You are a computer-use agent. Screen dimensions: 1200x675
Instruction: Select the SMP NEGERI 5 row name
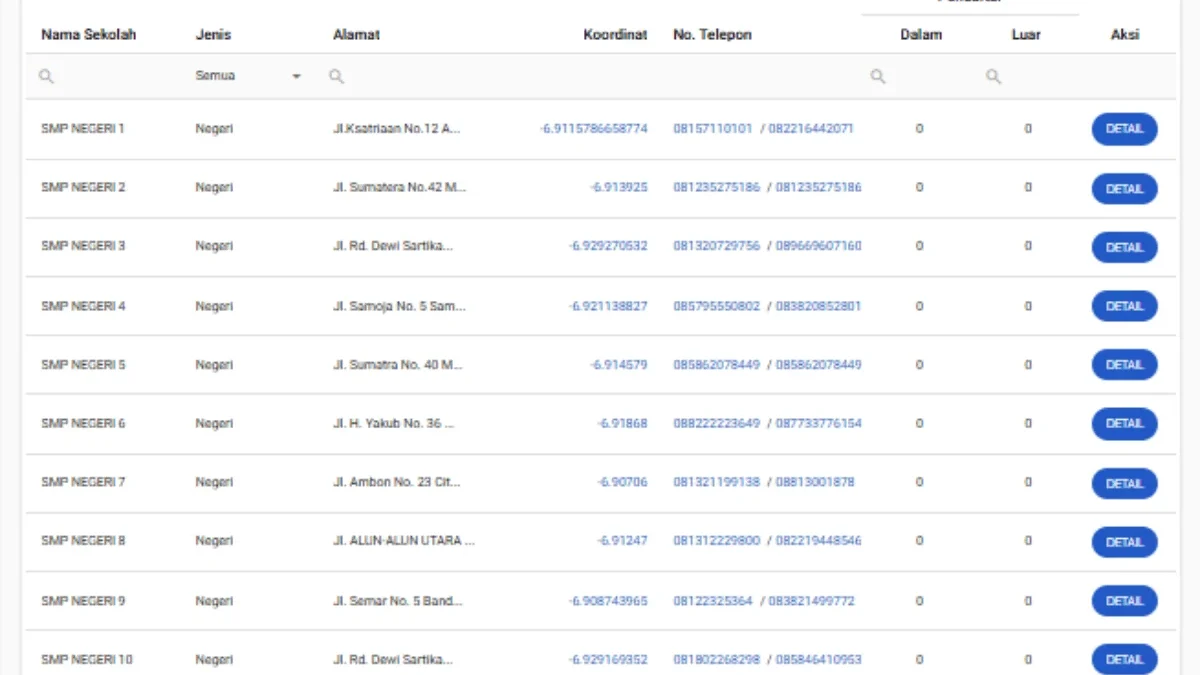pyautogui.click(x=83, y=365)
